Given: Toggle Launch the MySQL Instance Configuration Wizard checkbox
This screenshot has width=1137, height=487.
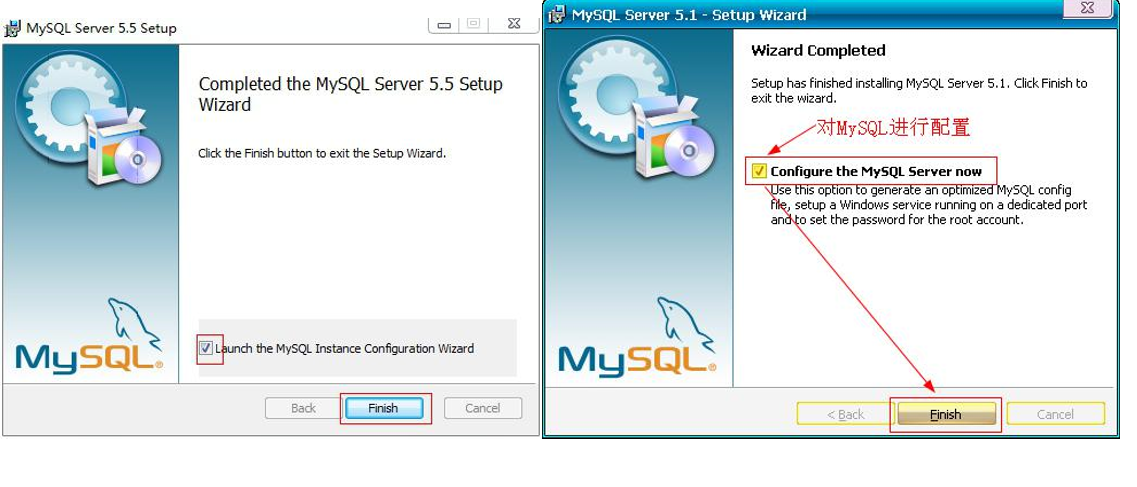Looking at the screenshot, I should [x=205, y=349].
